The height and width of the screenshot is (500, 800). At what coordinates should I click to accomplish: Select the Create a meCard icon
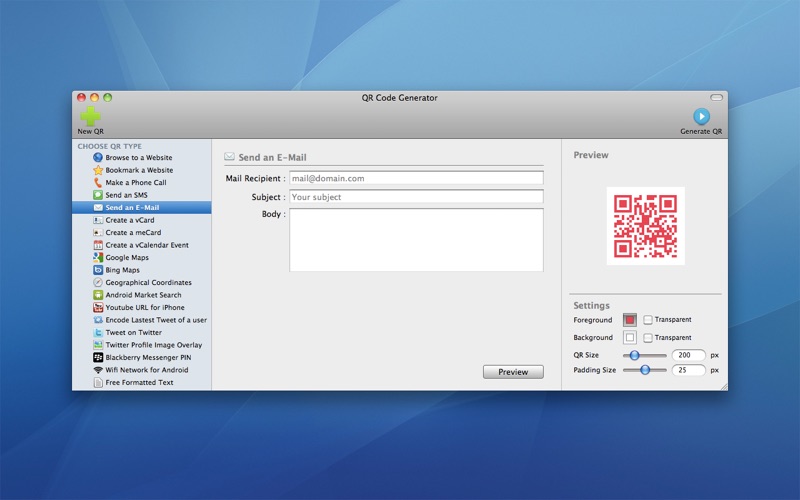(x=98, y=232)
